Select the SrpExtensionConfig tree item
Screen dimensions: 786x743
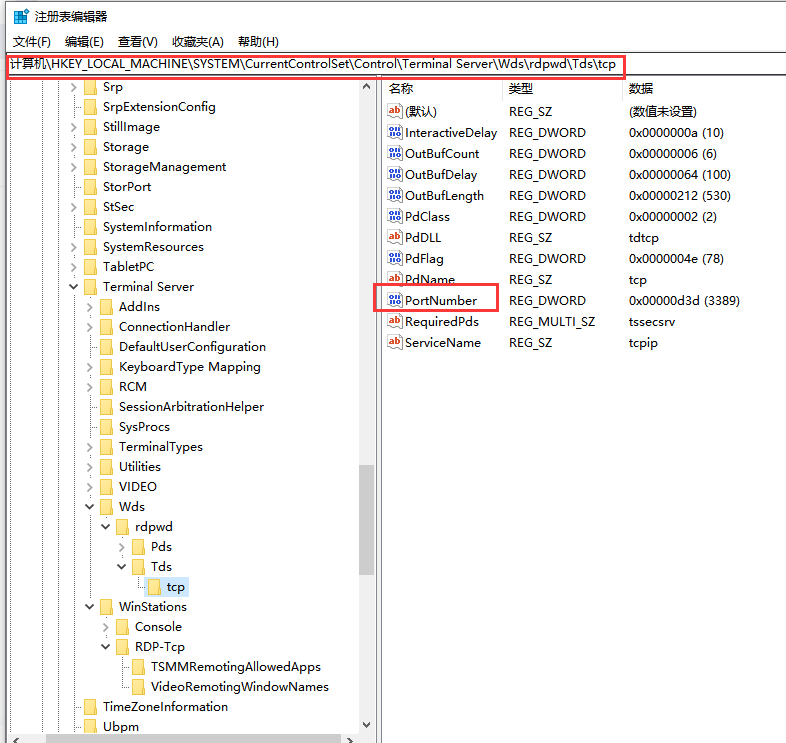click(159, 107)
